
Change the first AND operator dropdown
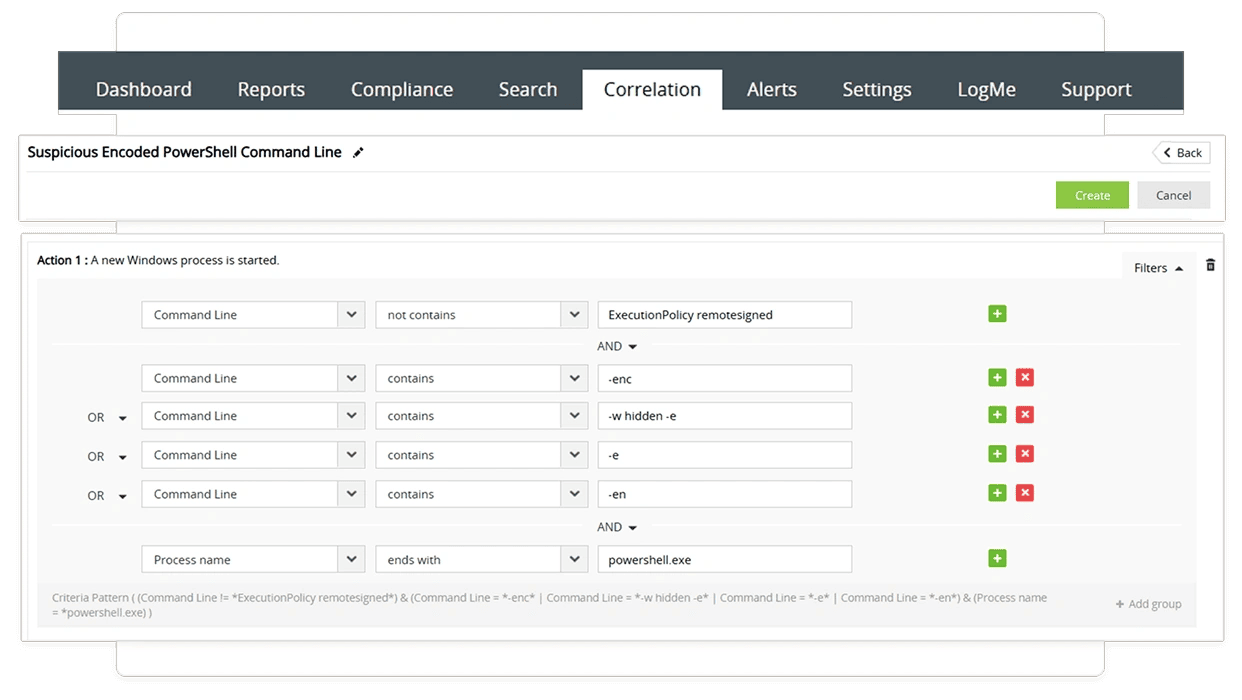pos(617,347)
